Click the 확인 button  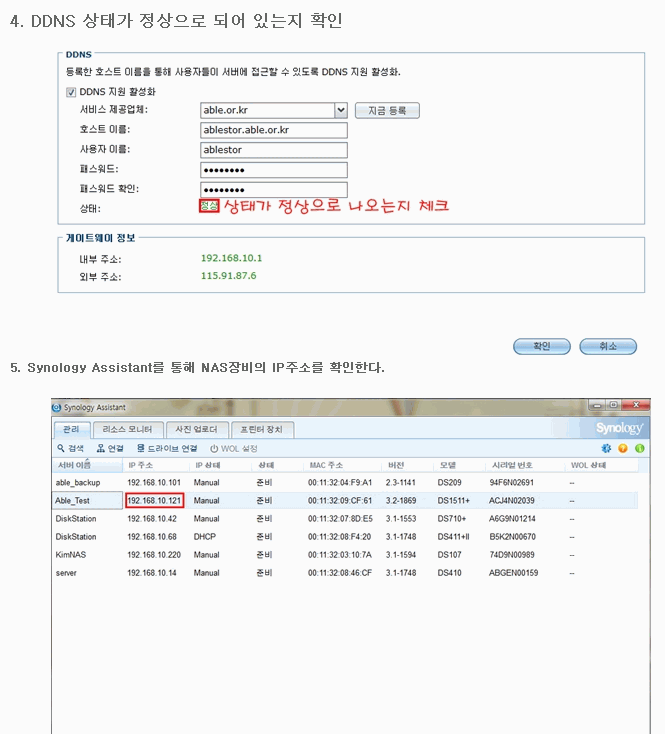click(x=542, y=346)
